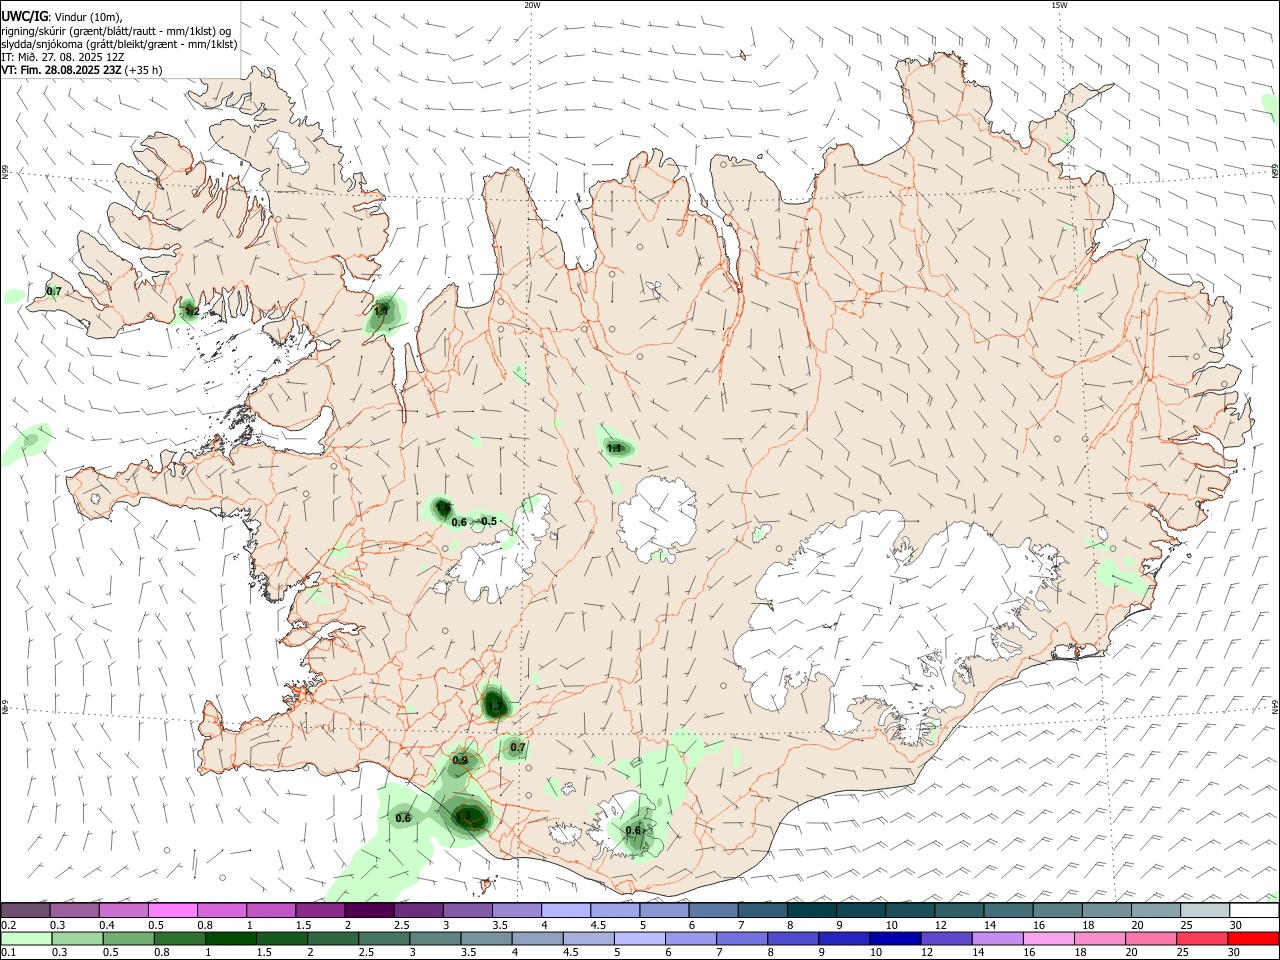The image size is (1280, 960).
Task: Click the top-row swatch between 14 and 16
Action: click(x=1008, y=911)
